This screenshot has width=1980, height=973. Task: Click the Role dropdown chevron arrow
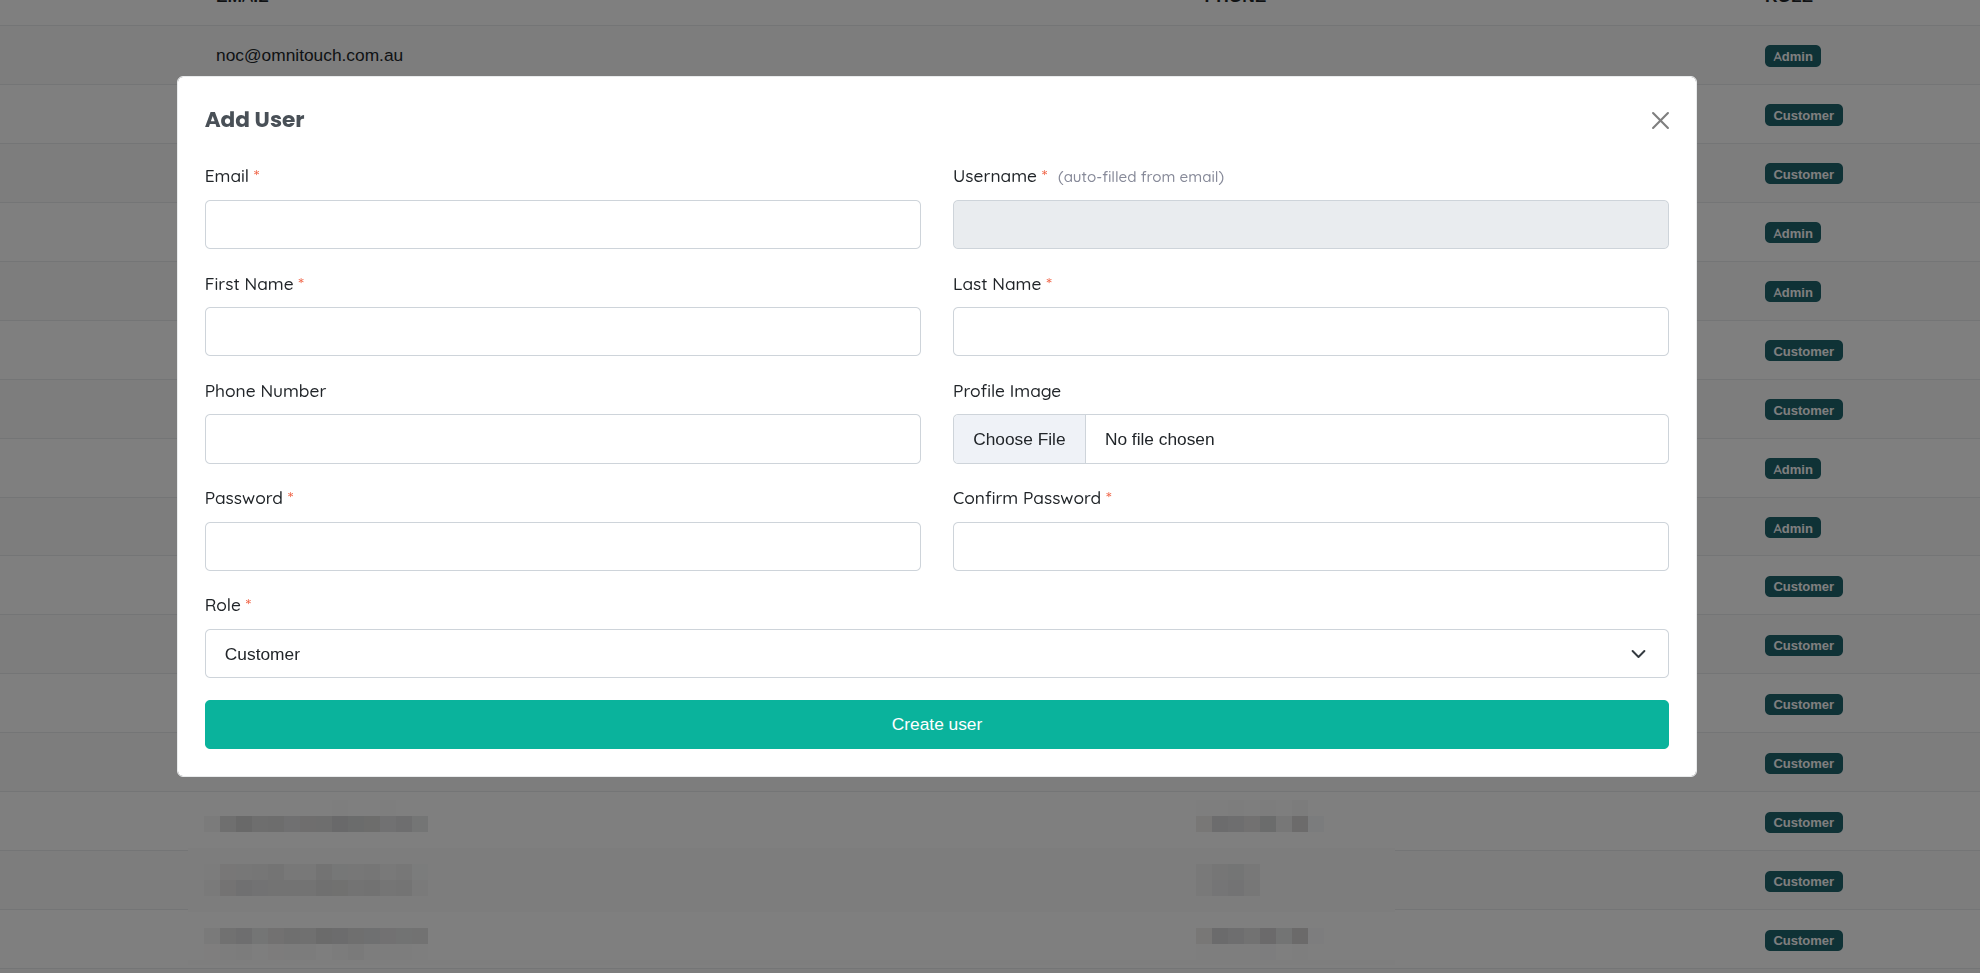pos(1638,654)
